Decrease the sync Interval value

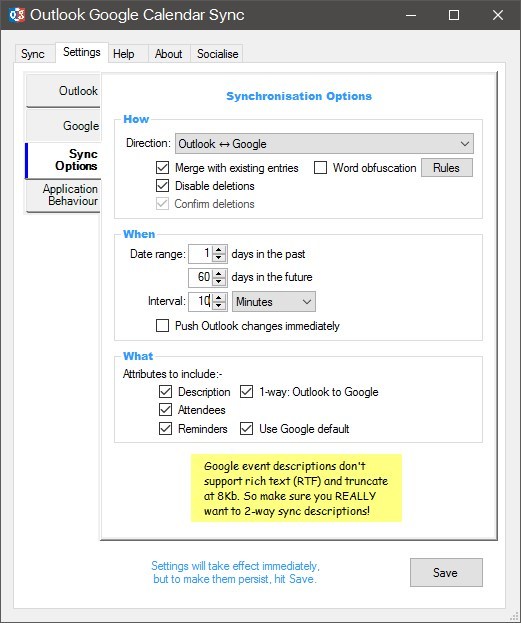point(219,306)
